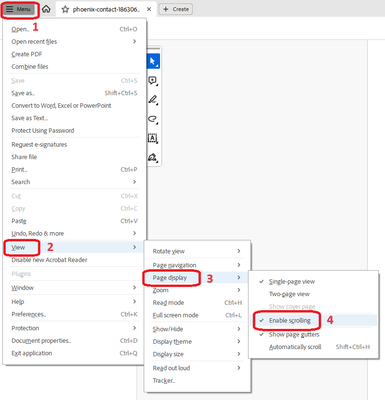Screen dimensions: 385x400
Task: Select the highlighter pen tool
Action: click(153, 100)
